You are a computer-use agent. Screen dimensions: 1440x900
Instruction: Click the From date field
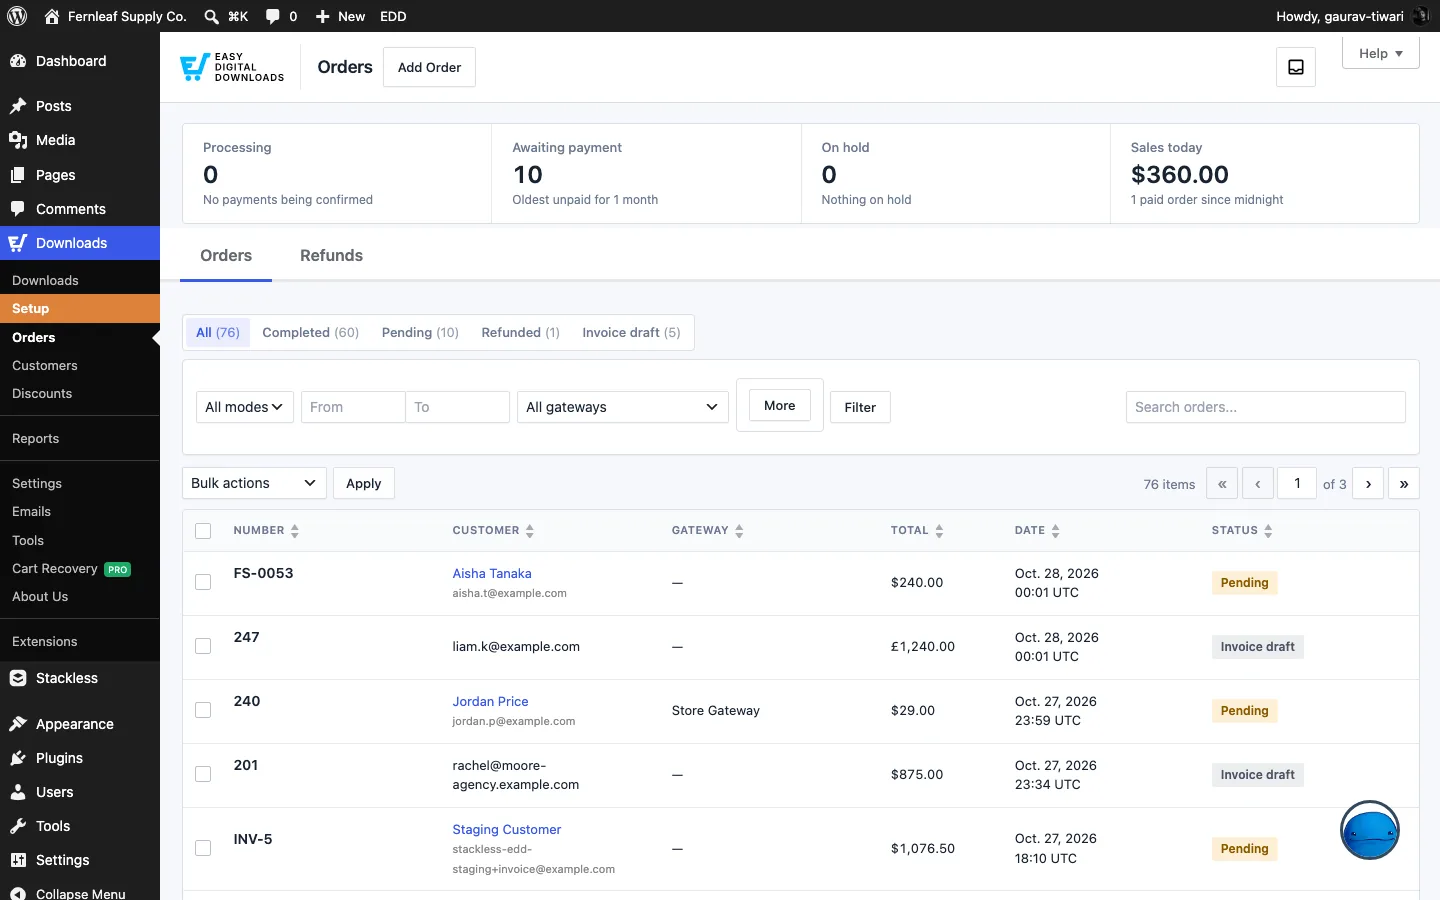point(353,407)
